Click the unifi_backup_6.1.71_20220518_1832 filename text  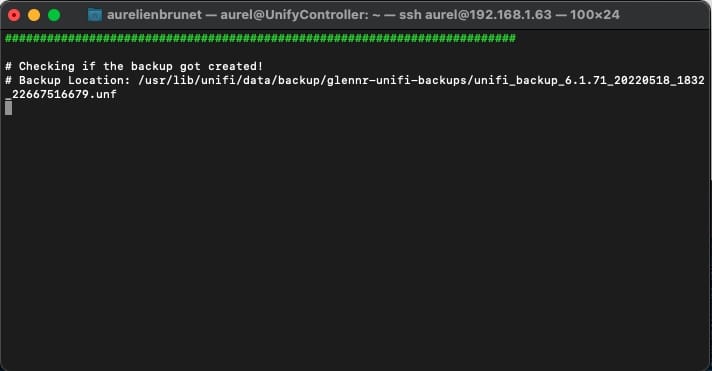coord(589,80)
